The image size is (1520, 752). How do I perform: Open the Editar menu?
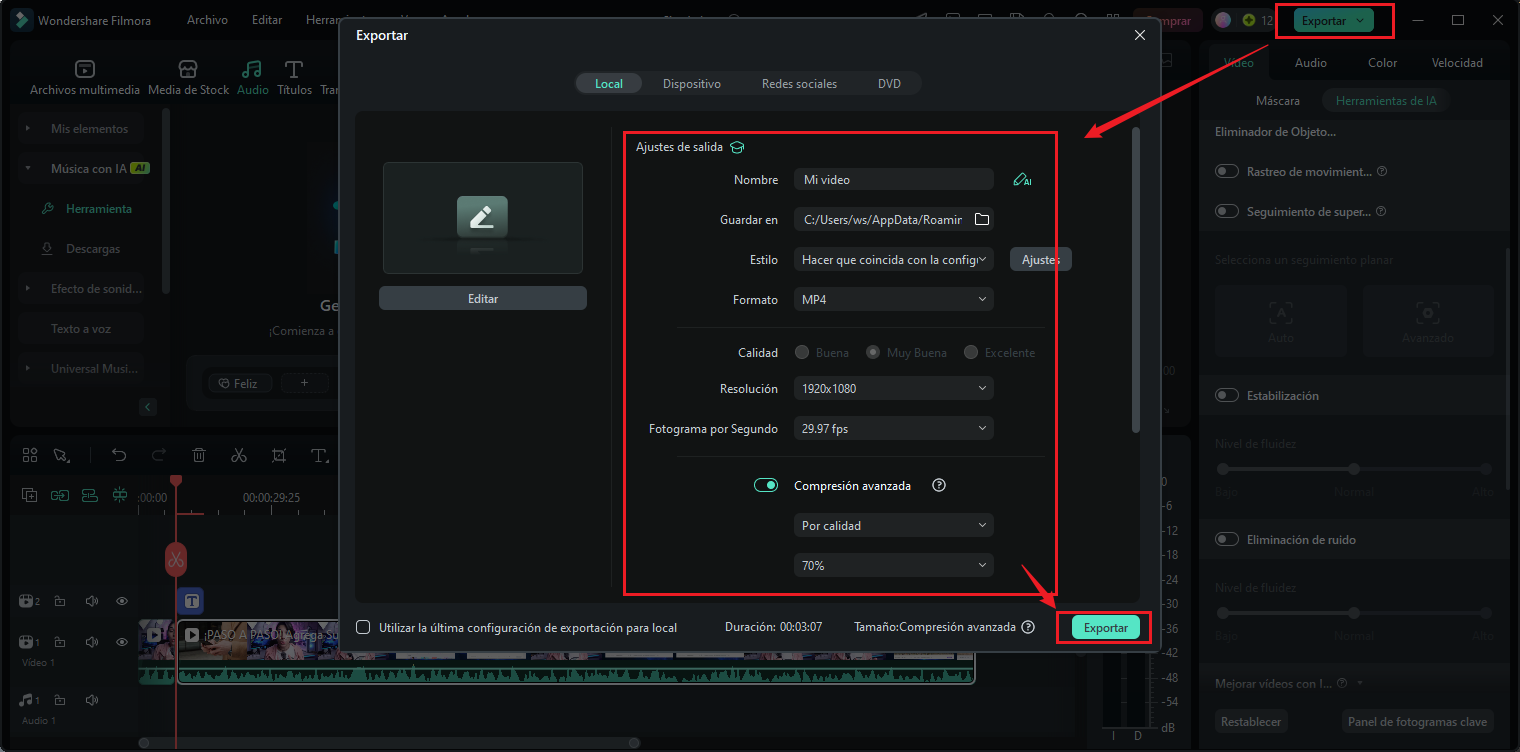267,20
